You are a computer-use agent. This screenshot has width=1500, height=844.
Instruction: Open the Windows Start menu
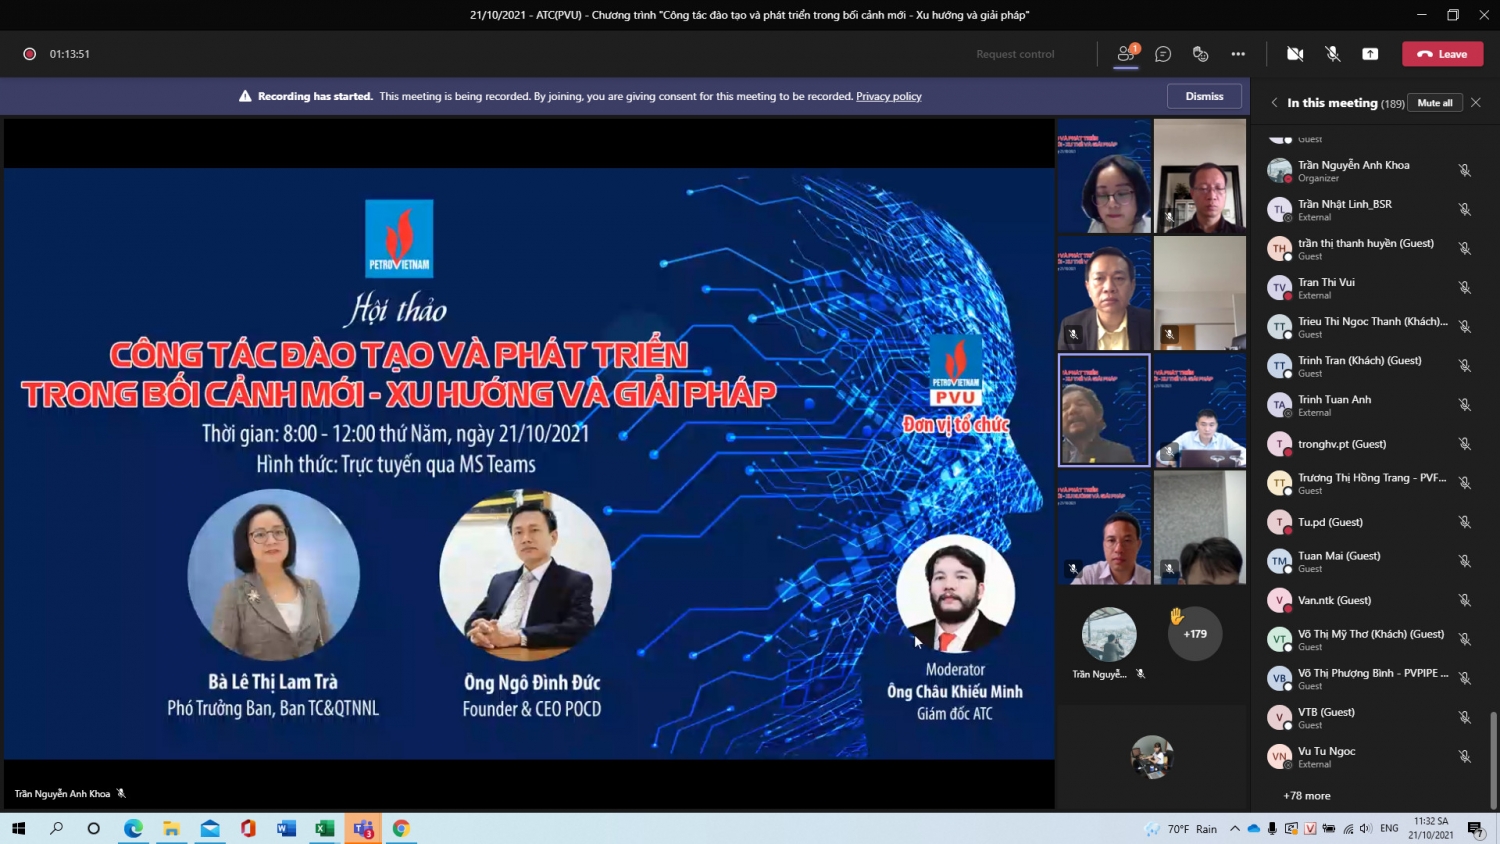18,828
